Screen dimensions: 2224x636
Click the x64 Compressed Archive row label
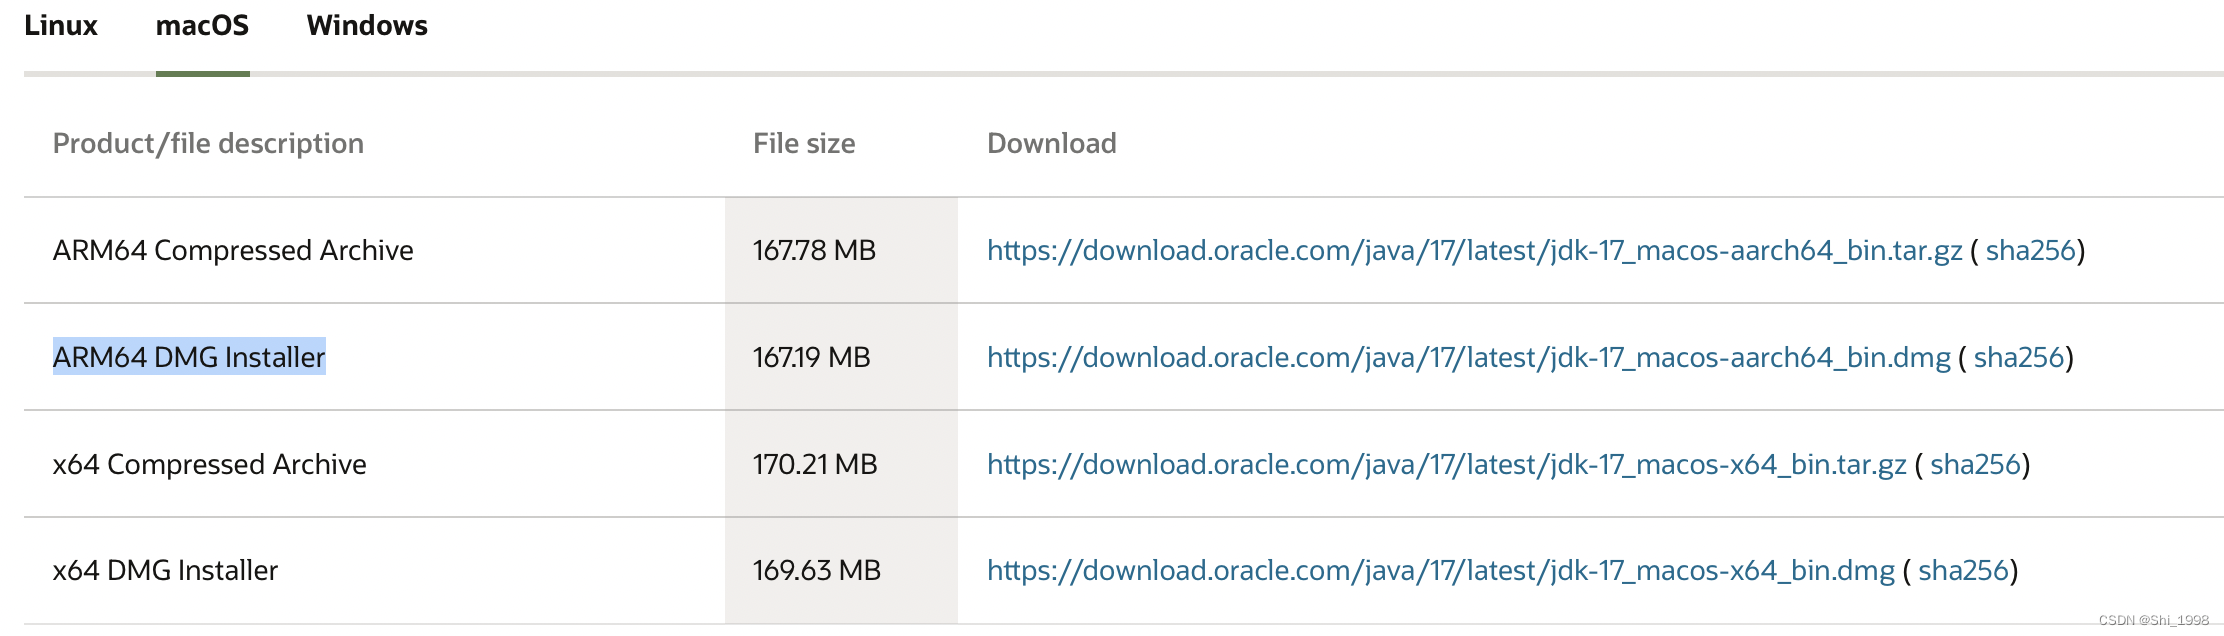210,464
